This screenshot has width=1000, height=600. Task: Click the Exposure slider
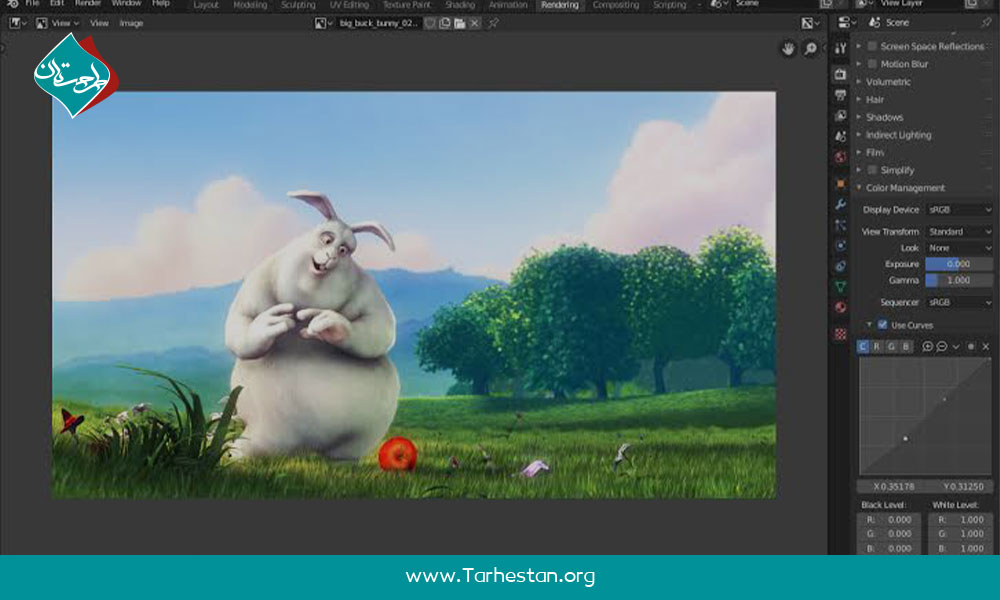[x=959, y=264]
